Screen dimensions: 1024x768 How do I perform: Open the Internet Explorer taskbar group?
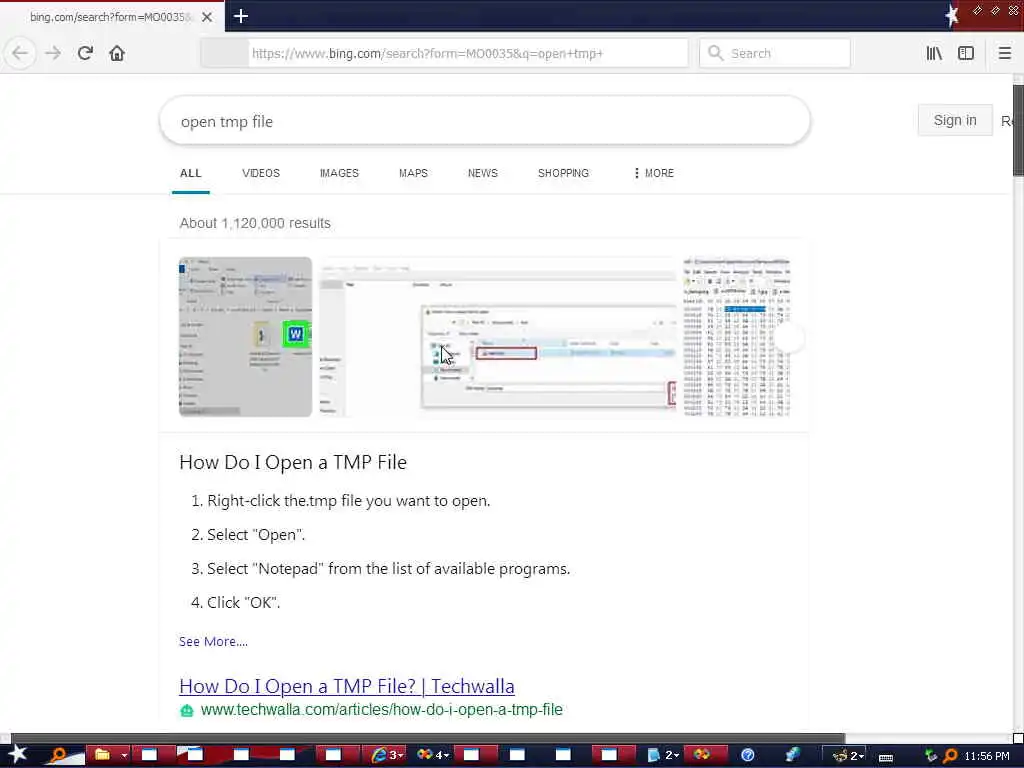coord(385,755)
